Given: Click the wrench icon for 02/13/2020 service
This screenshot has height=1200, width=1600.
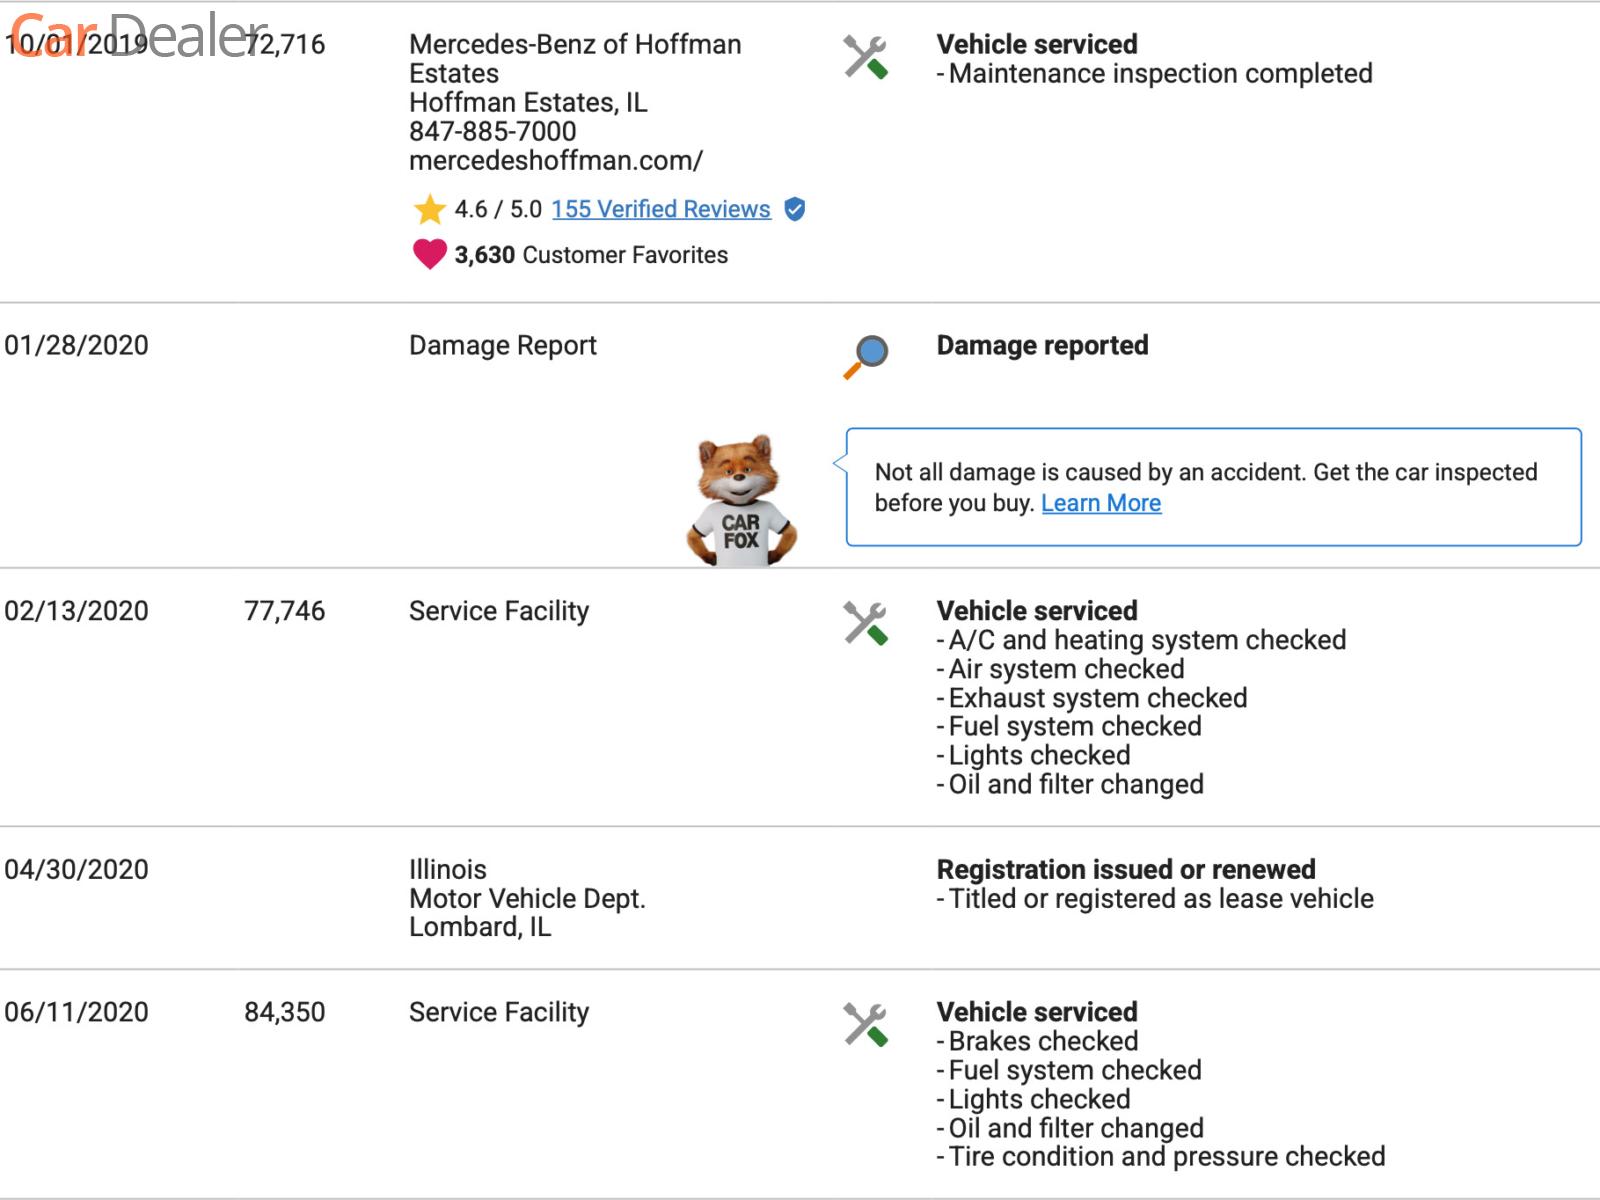Looking at the screenshot, I should pos(865,623).
